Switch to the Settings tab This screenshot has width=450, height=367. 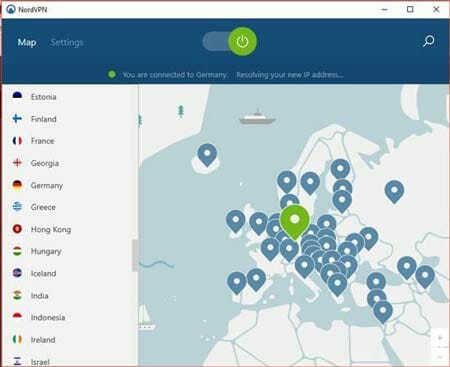(67, 42)
